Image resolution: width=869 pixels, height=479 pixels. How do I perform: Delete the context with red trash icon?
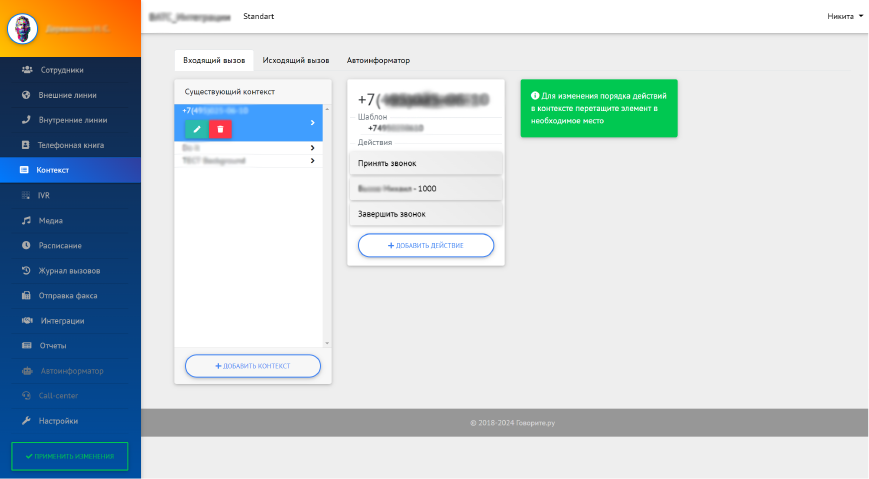coord(220,129)
